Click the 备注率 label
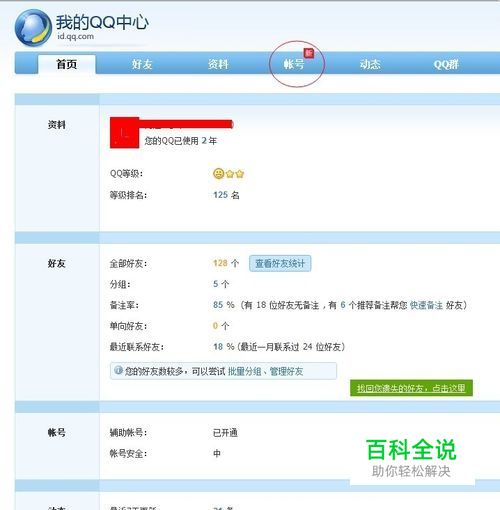The width and height of the screenshot is (500, 510). [x=124, y=305]
